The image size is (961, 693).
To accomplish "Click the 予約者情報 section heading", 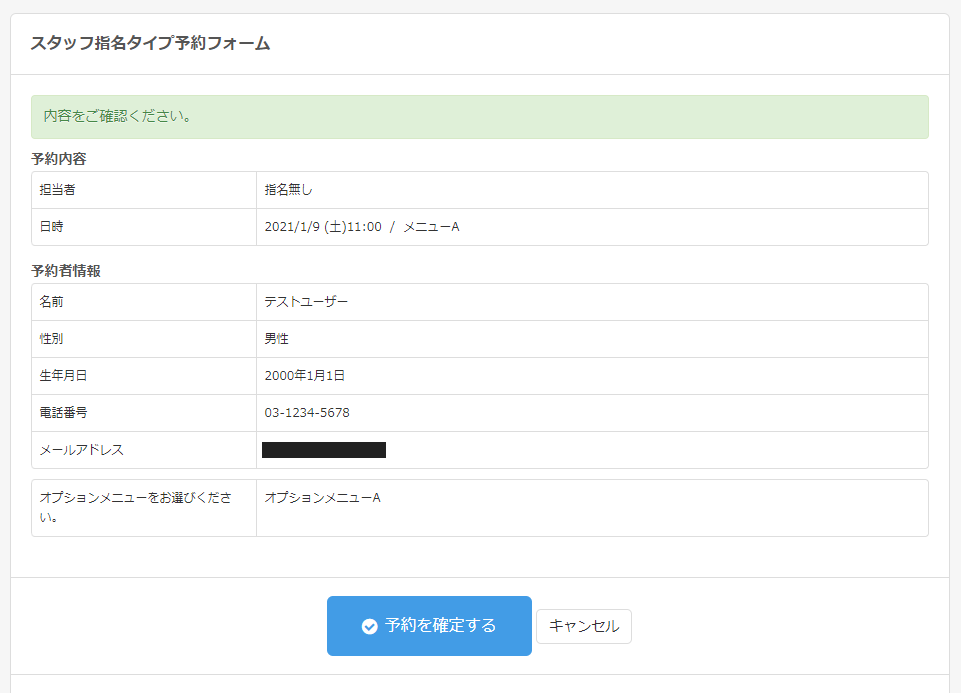I will tap(66, 271).
